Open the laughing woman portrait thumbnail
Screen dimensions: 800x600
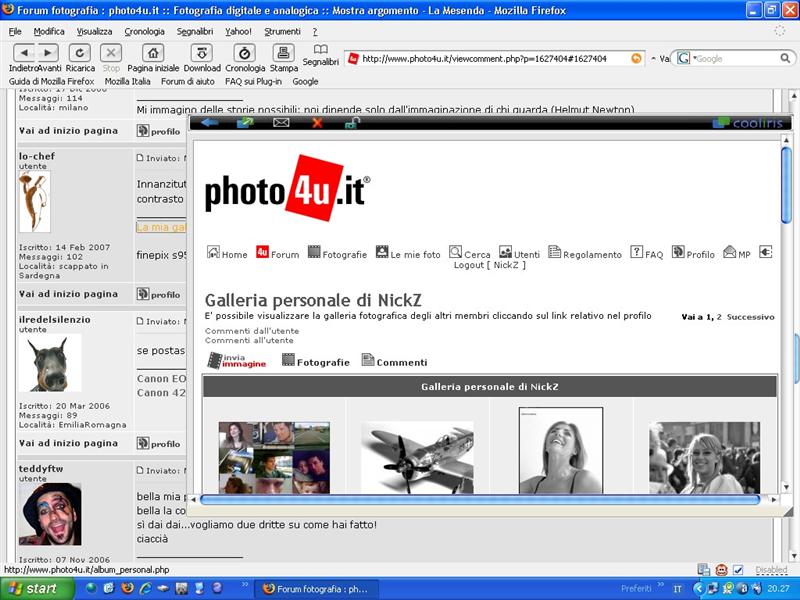561,451
